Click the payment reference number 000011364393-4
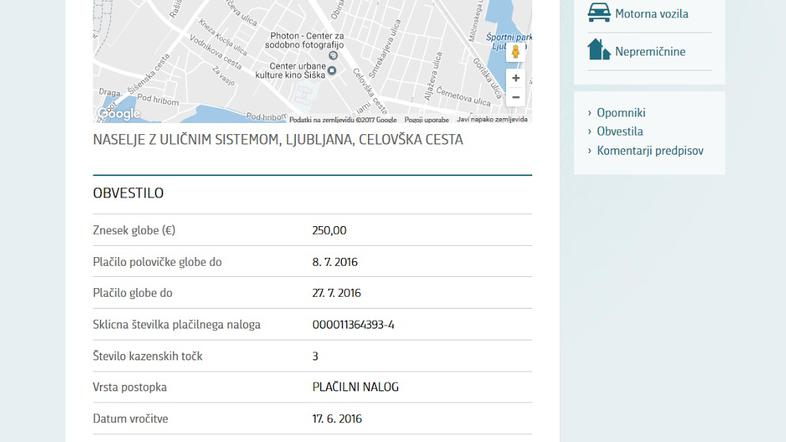Viewport: 786px width, 442px height. [x=353, y=325]
